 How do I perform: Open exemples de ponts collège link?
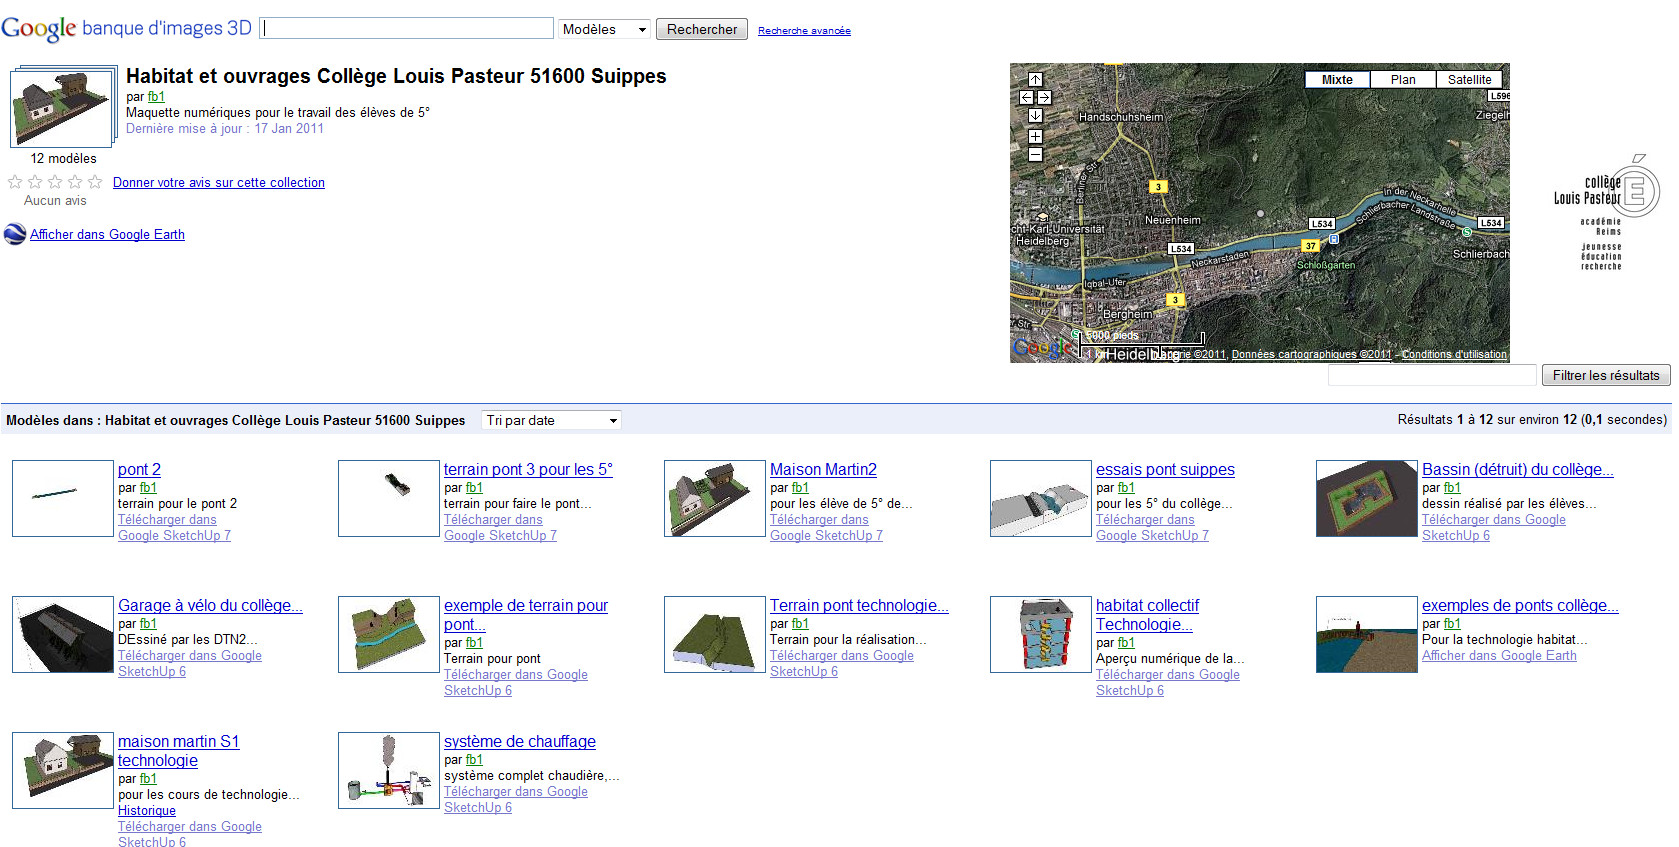click(1520, 605)
